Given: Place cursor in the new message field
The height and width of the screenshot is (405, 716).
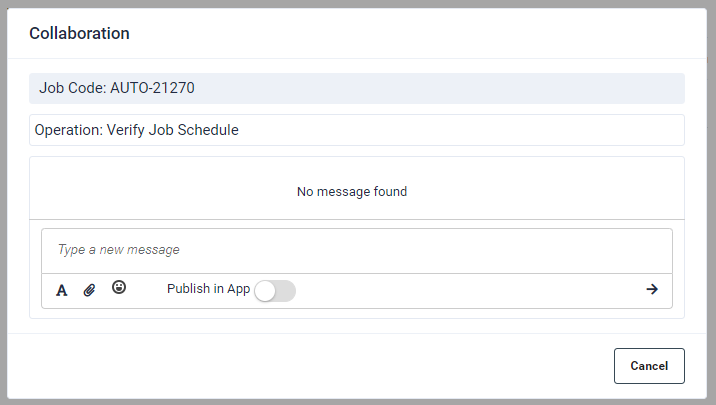Looking at the screenshot, I should [356, 250].
